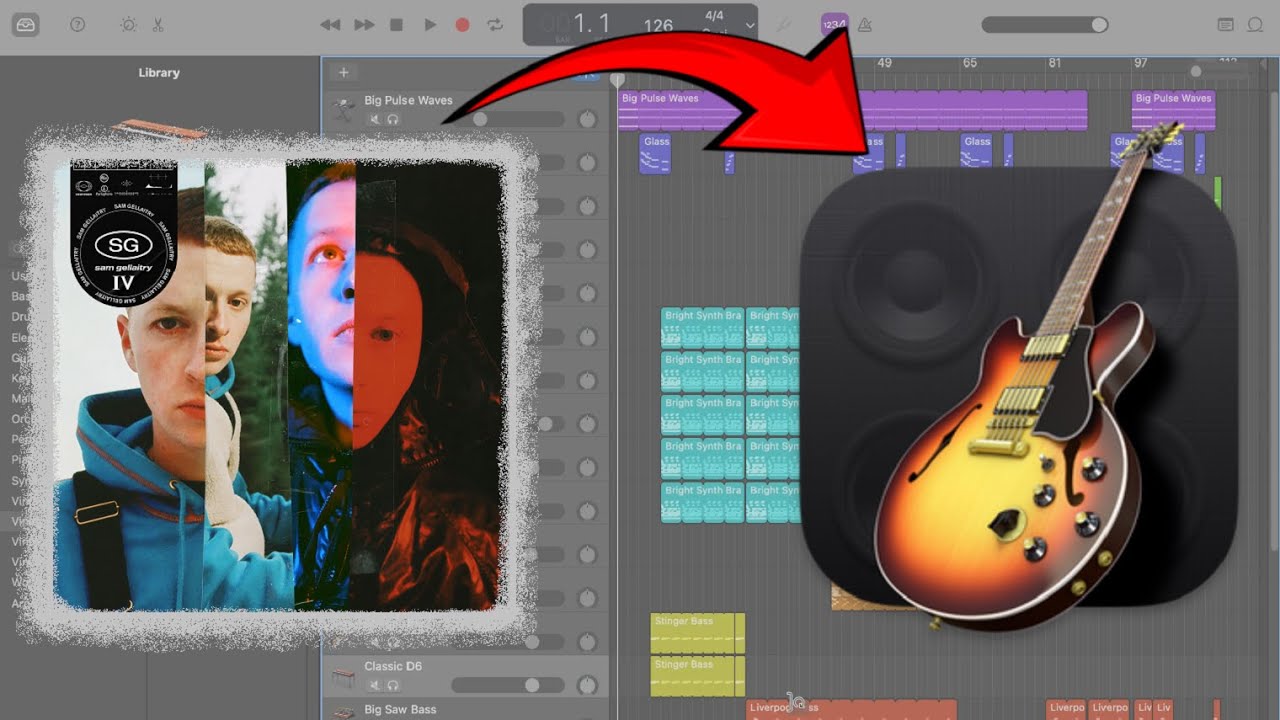Screen dimensions: 1280x720
Task: Click the pan knob on the second track
Action: [x=587, y=163]
